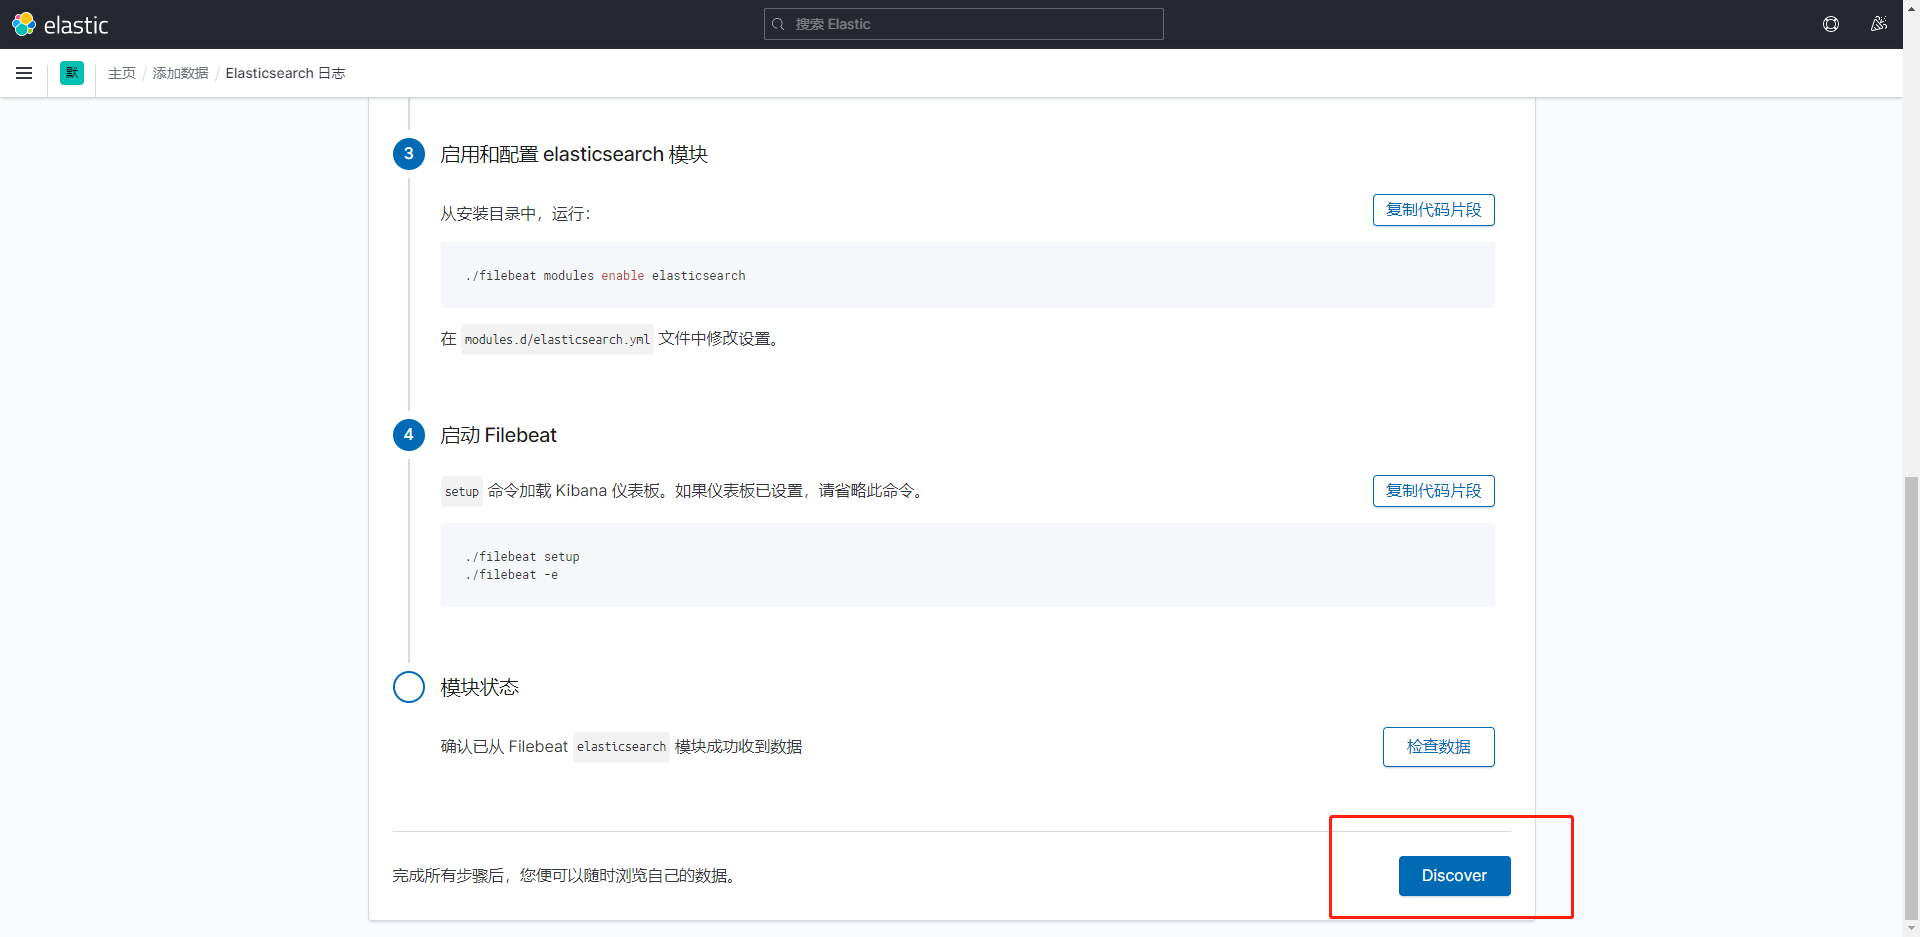
Task: Open the newsfeed icon in header
Action: (x=1879, y=24)
